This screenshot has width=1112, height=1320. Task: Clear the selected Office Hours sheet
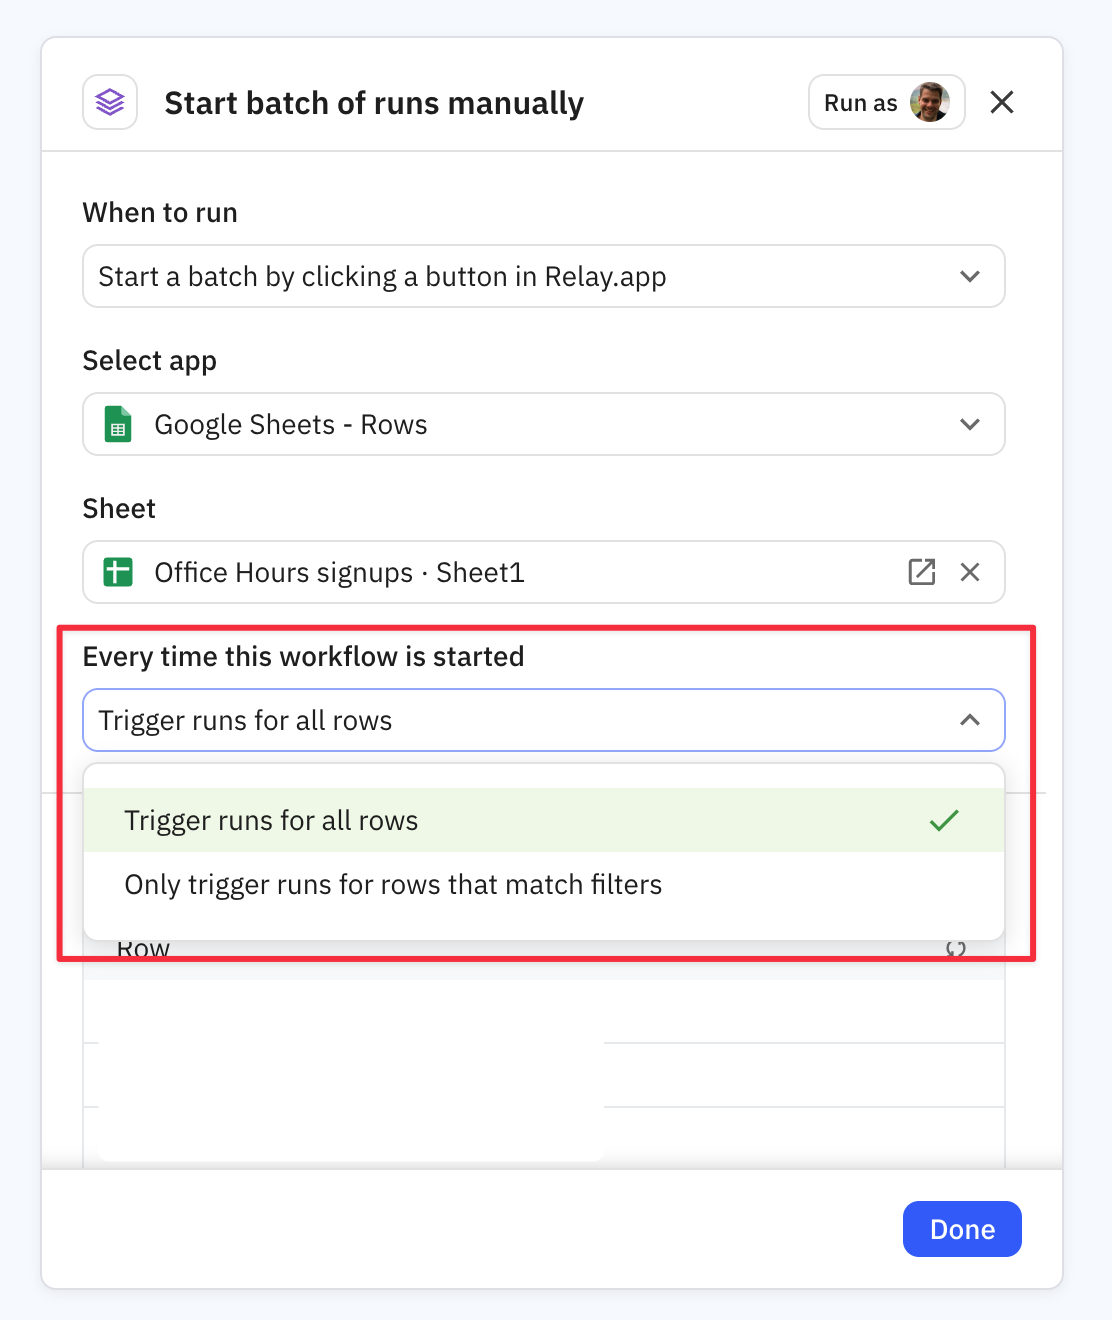[969, 572]
